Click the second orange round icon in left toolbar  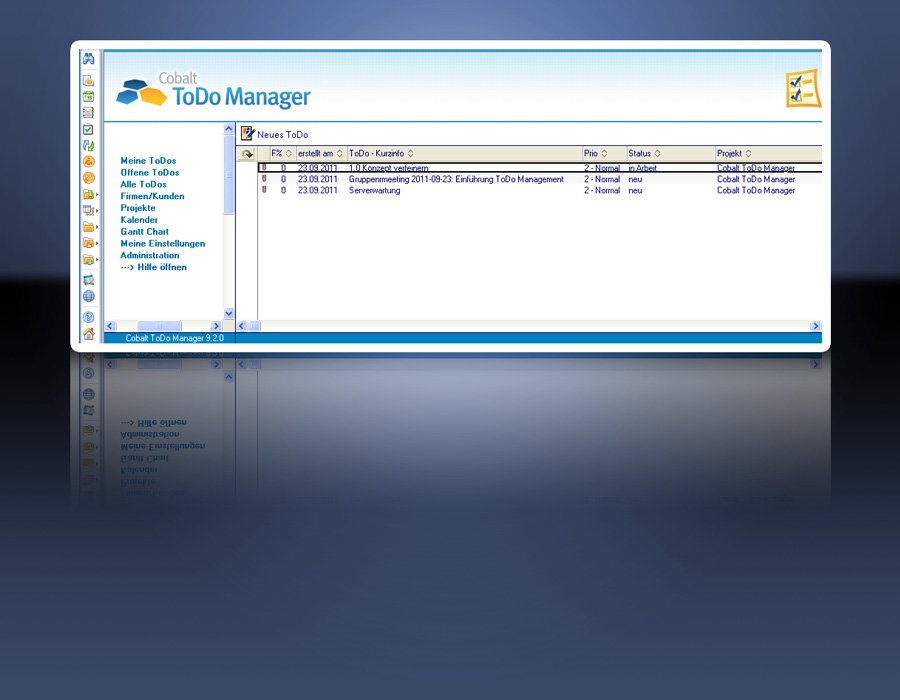coord(88,178)
